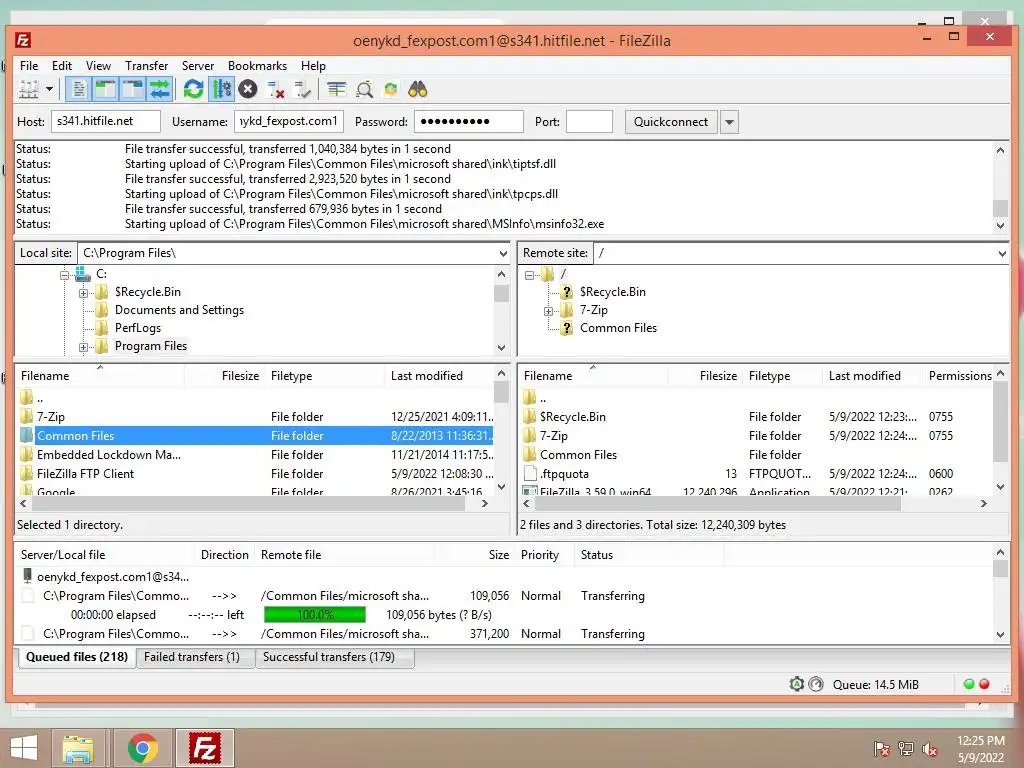Sort local list by Last modified header

tap(440, 376)
